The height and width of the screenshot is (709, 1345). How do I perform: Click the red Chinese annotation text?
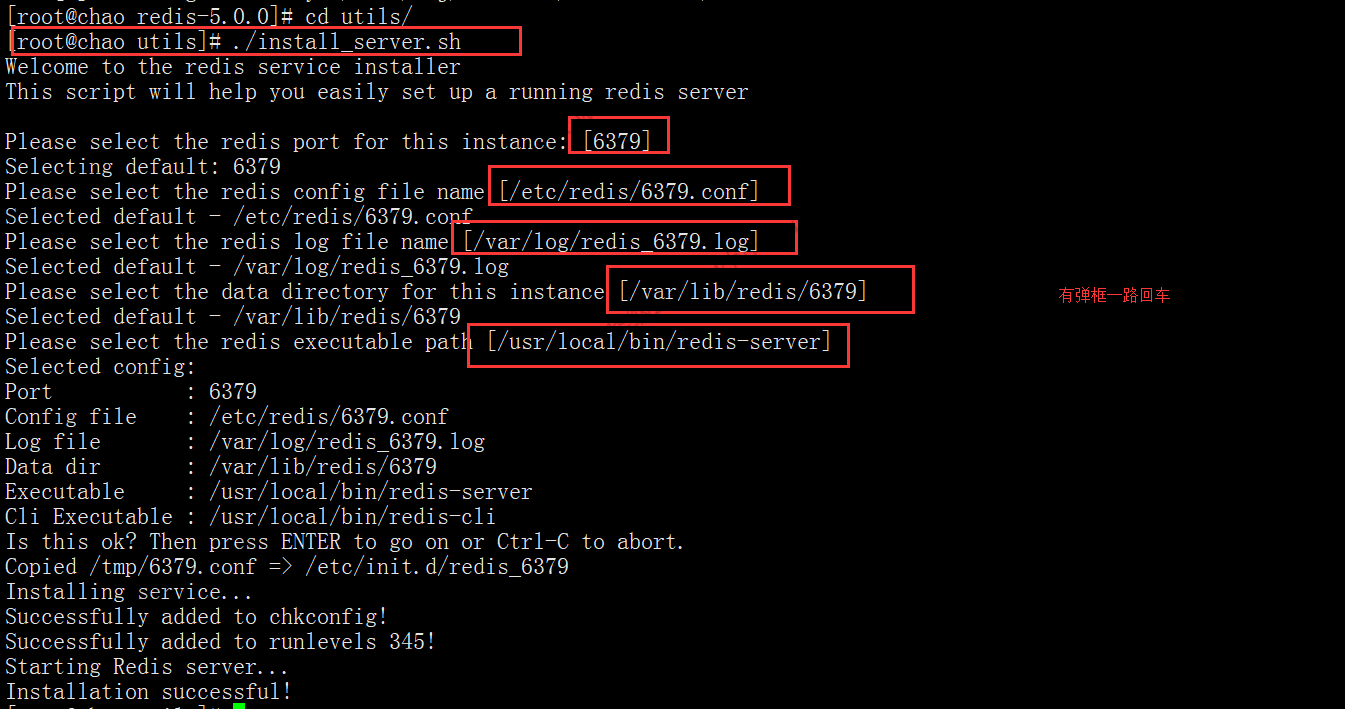pyautogui.click(x=1114, y=296)
